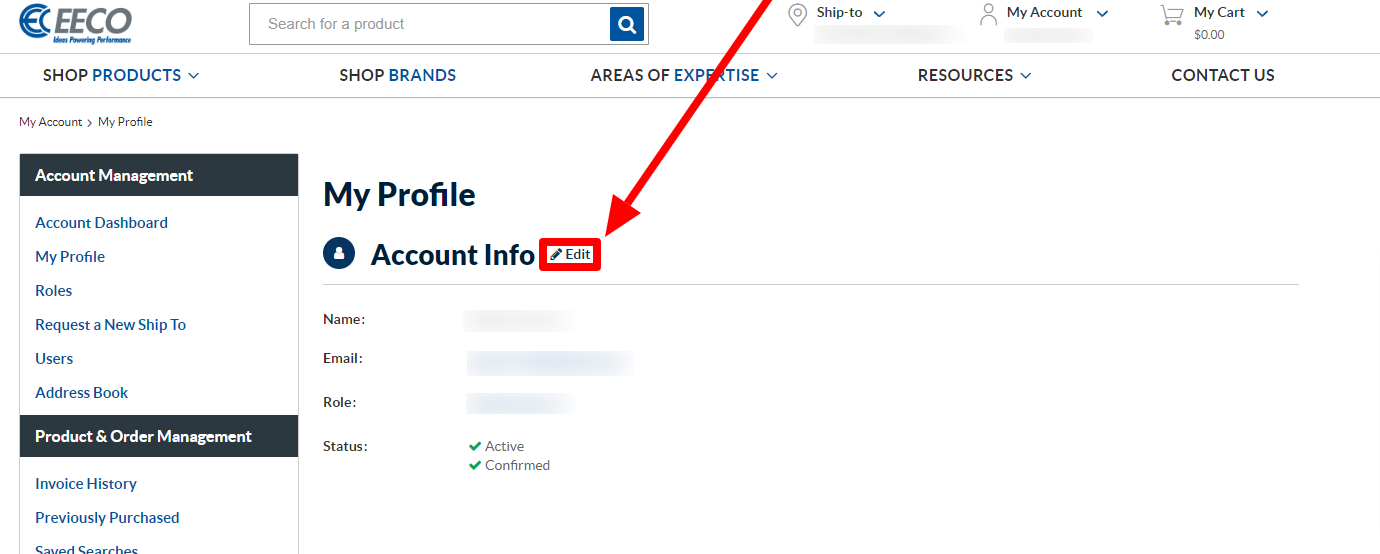Click the $0.00 cart total

(x=1209, y=35)
